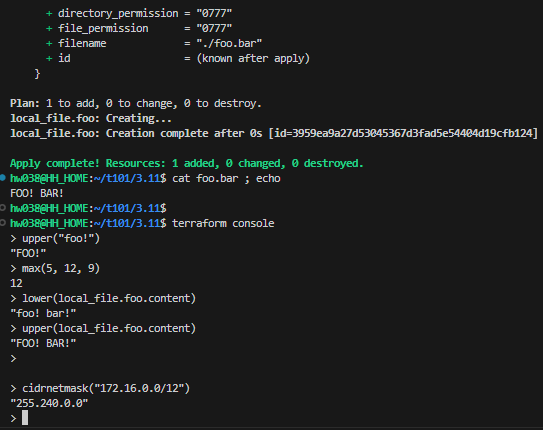Click the gray decoration circle beside the empty prompt line
The image size is (543, 430).
pos(3,208)
